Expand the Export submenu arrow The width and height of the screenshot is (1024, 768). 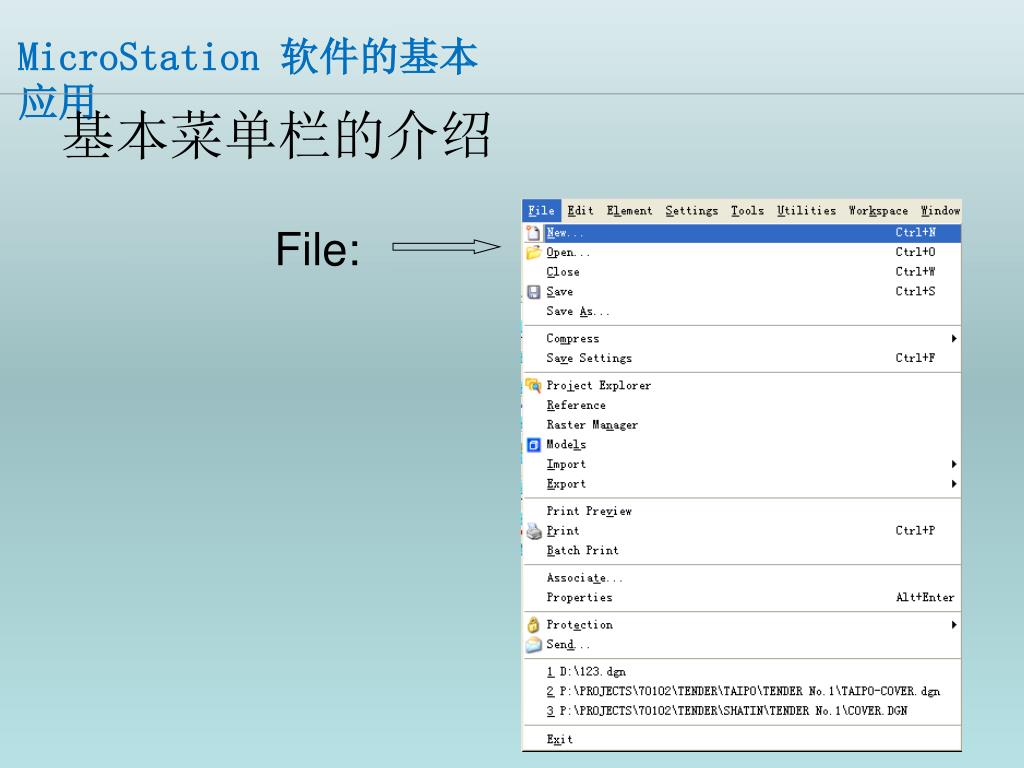(x=954, y=484)
